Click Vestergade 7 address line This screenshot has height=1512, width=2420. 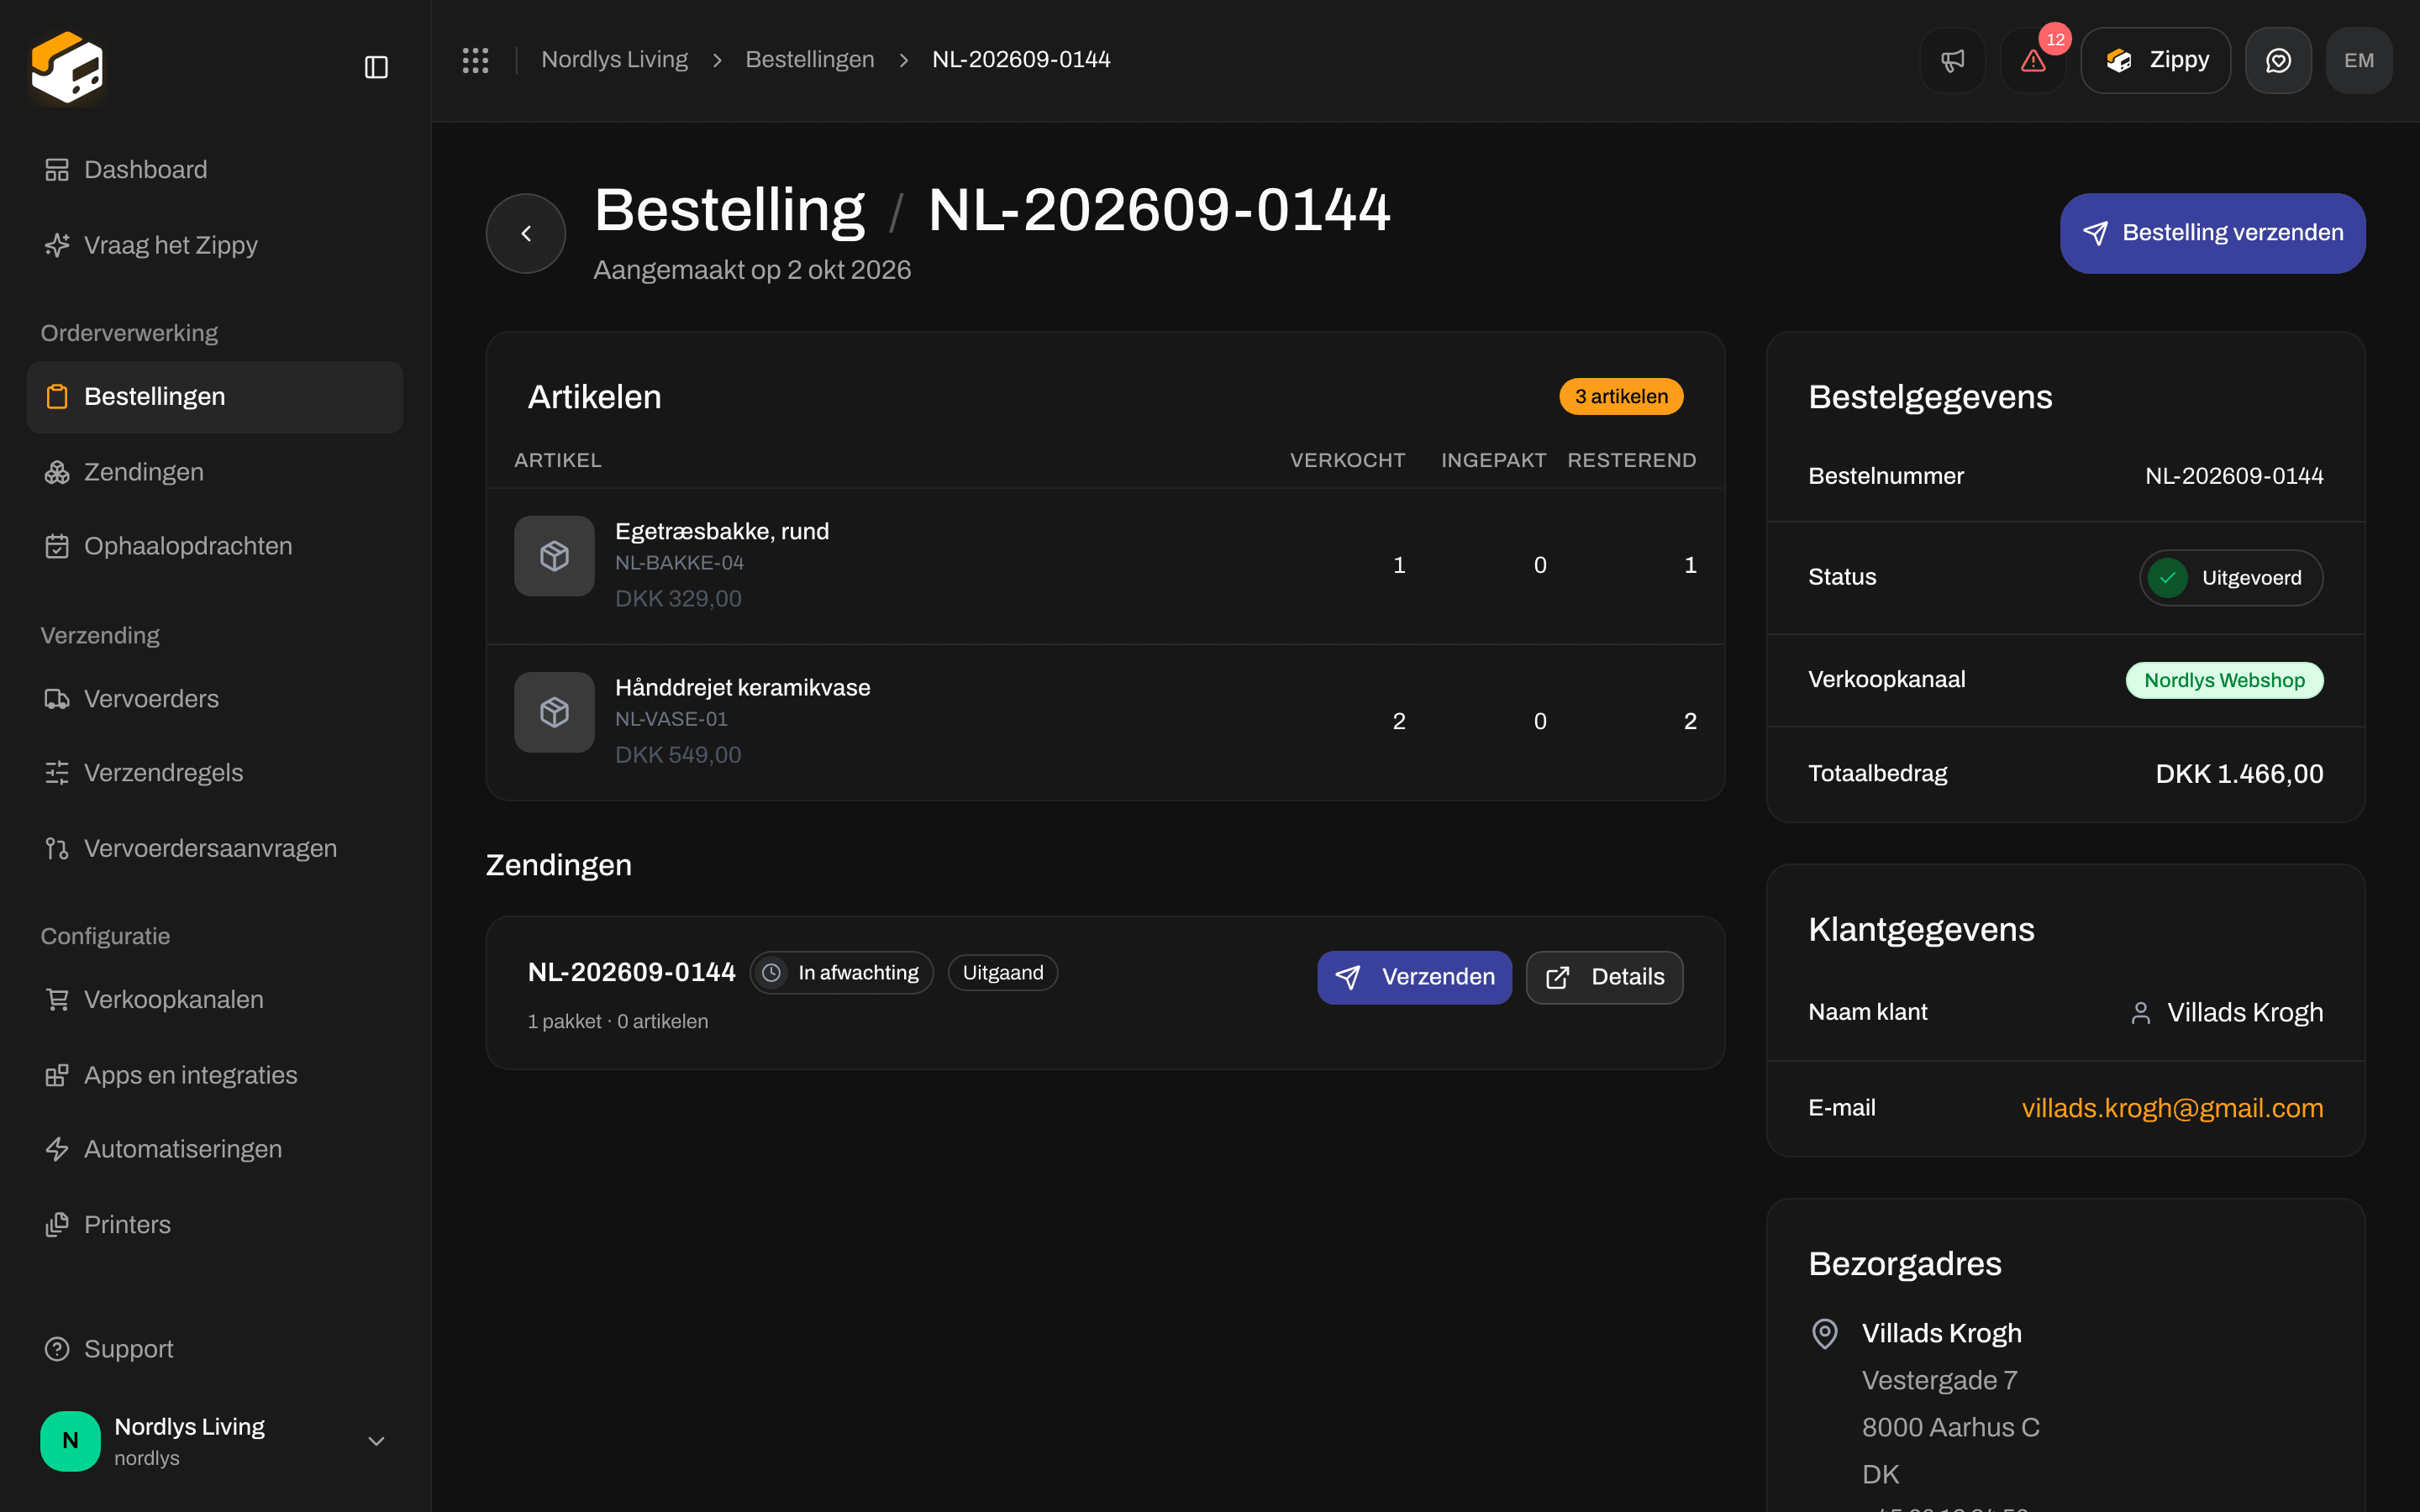(x=1939, y=1381)
